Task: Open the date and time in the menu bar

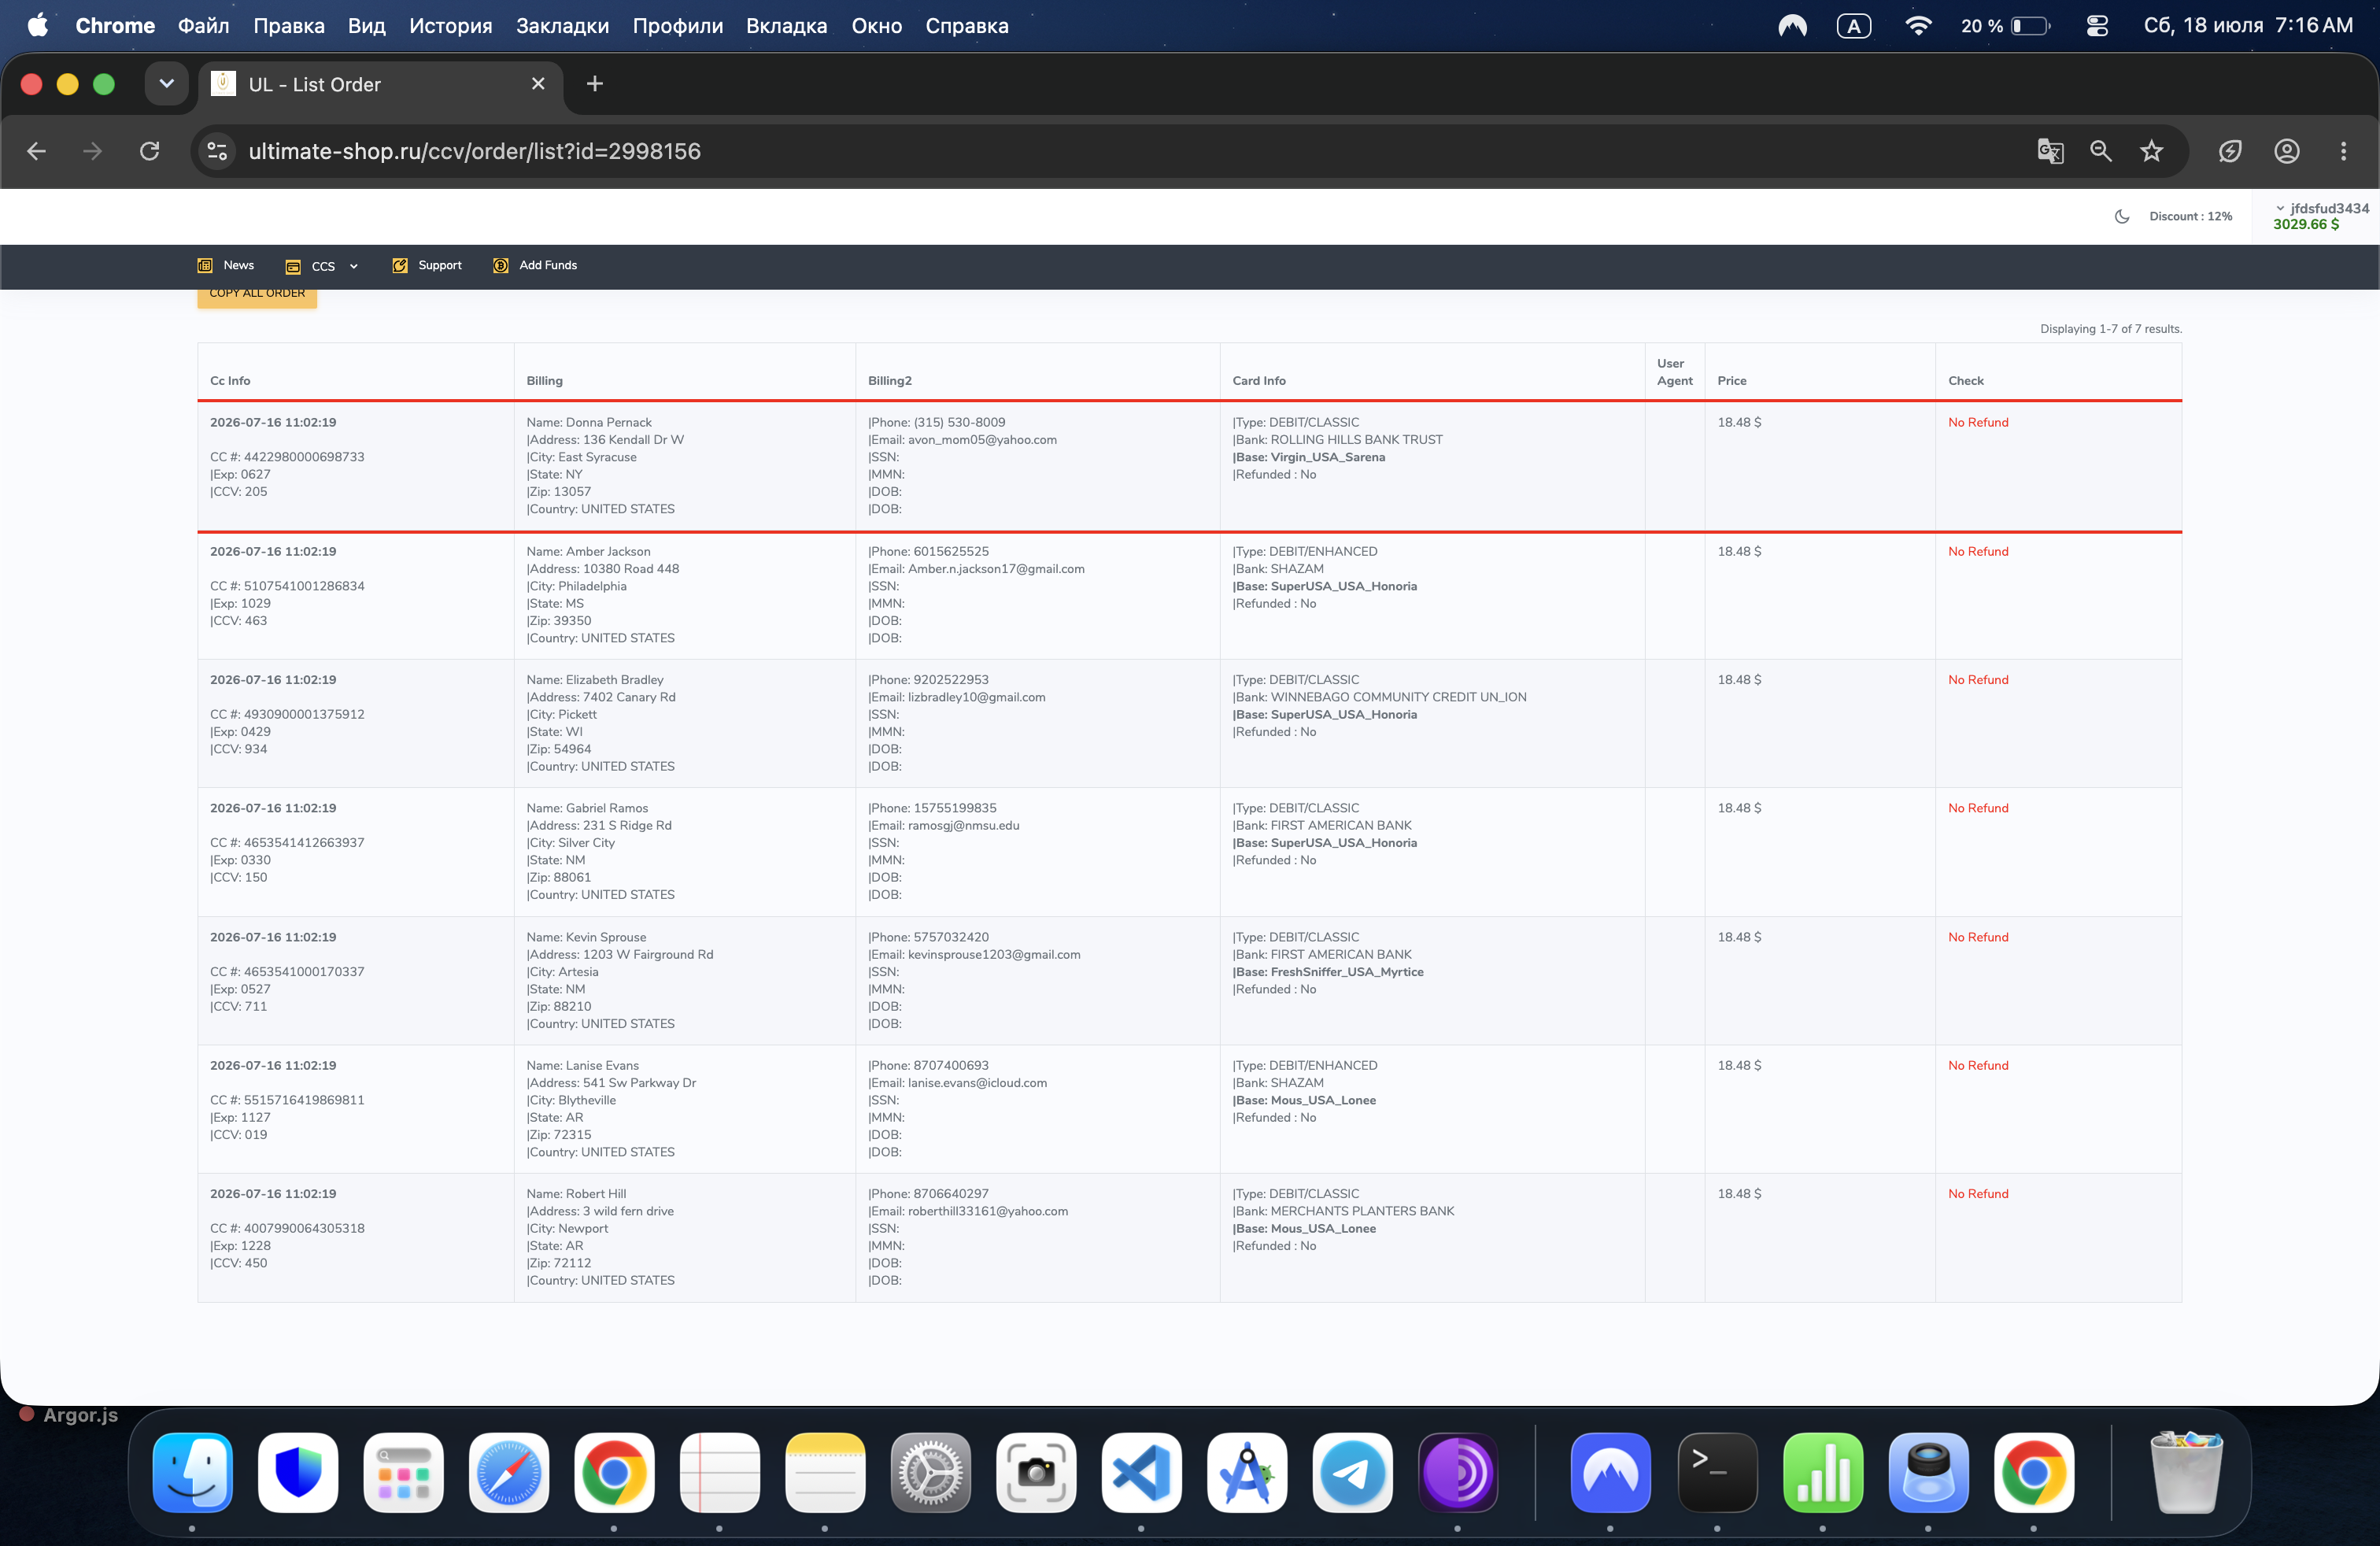Action: coord(2248,26)
